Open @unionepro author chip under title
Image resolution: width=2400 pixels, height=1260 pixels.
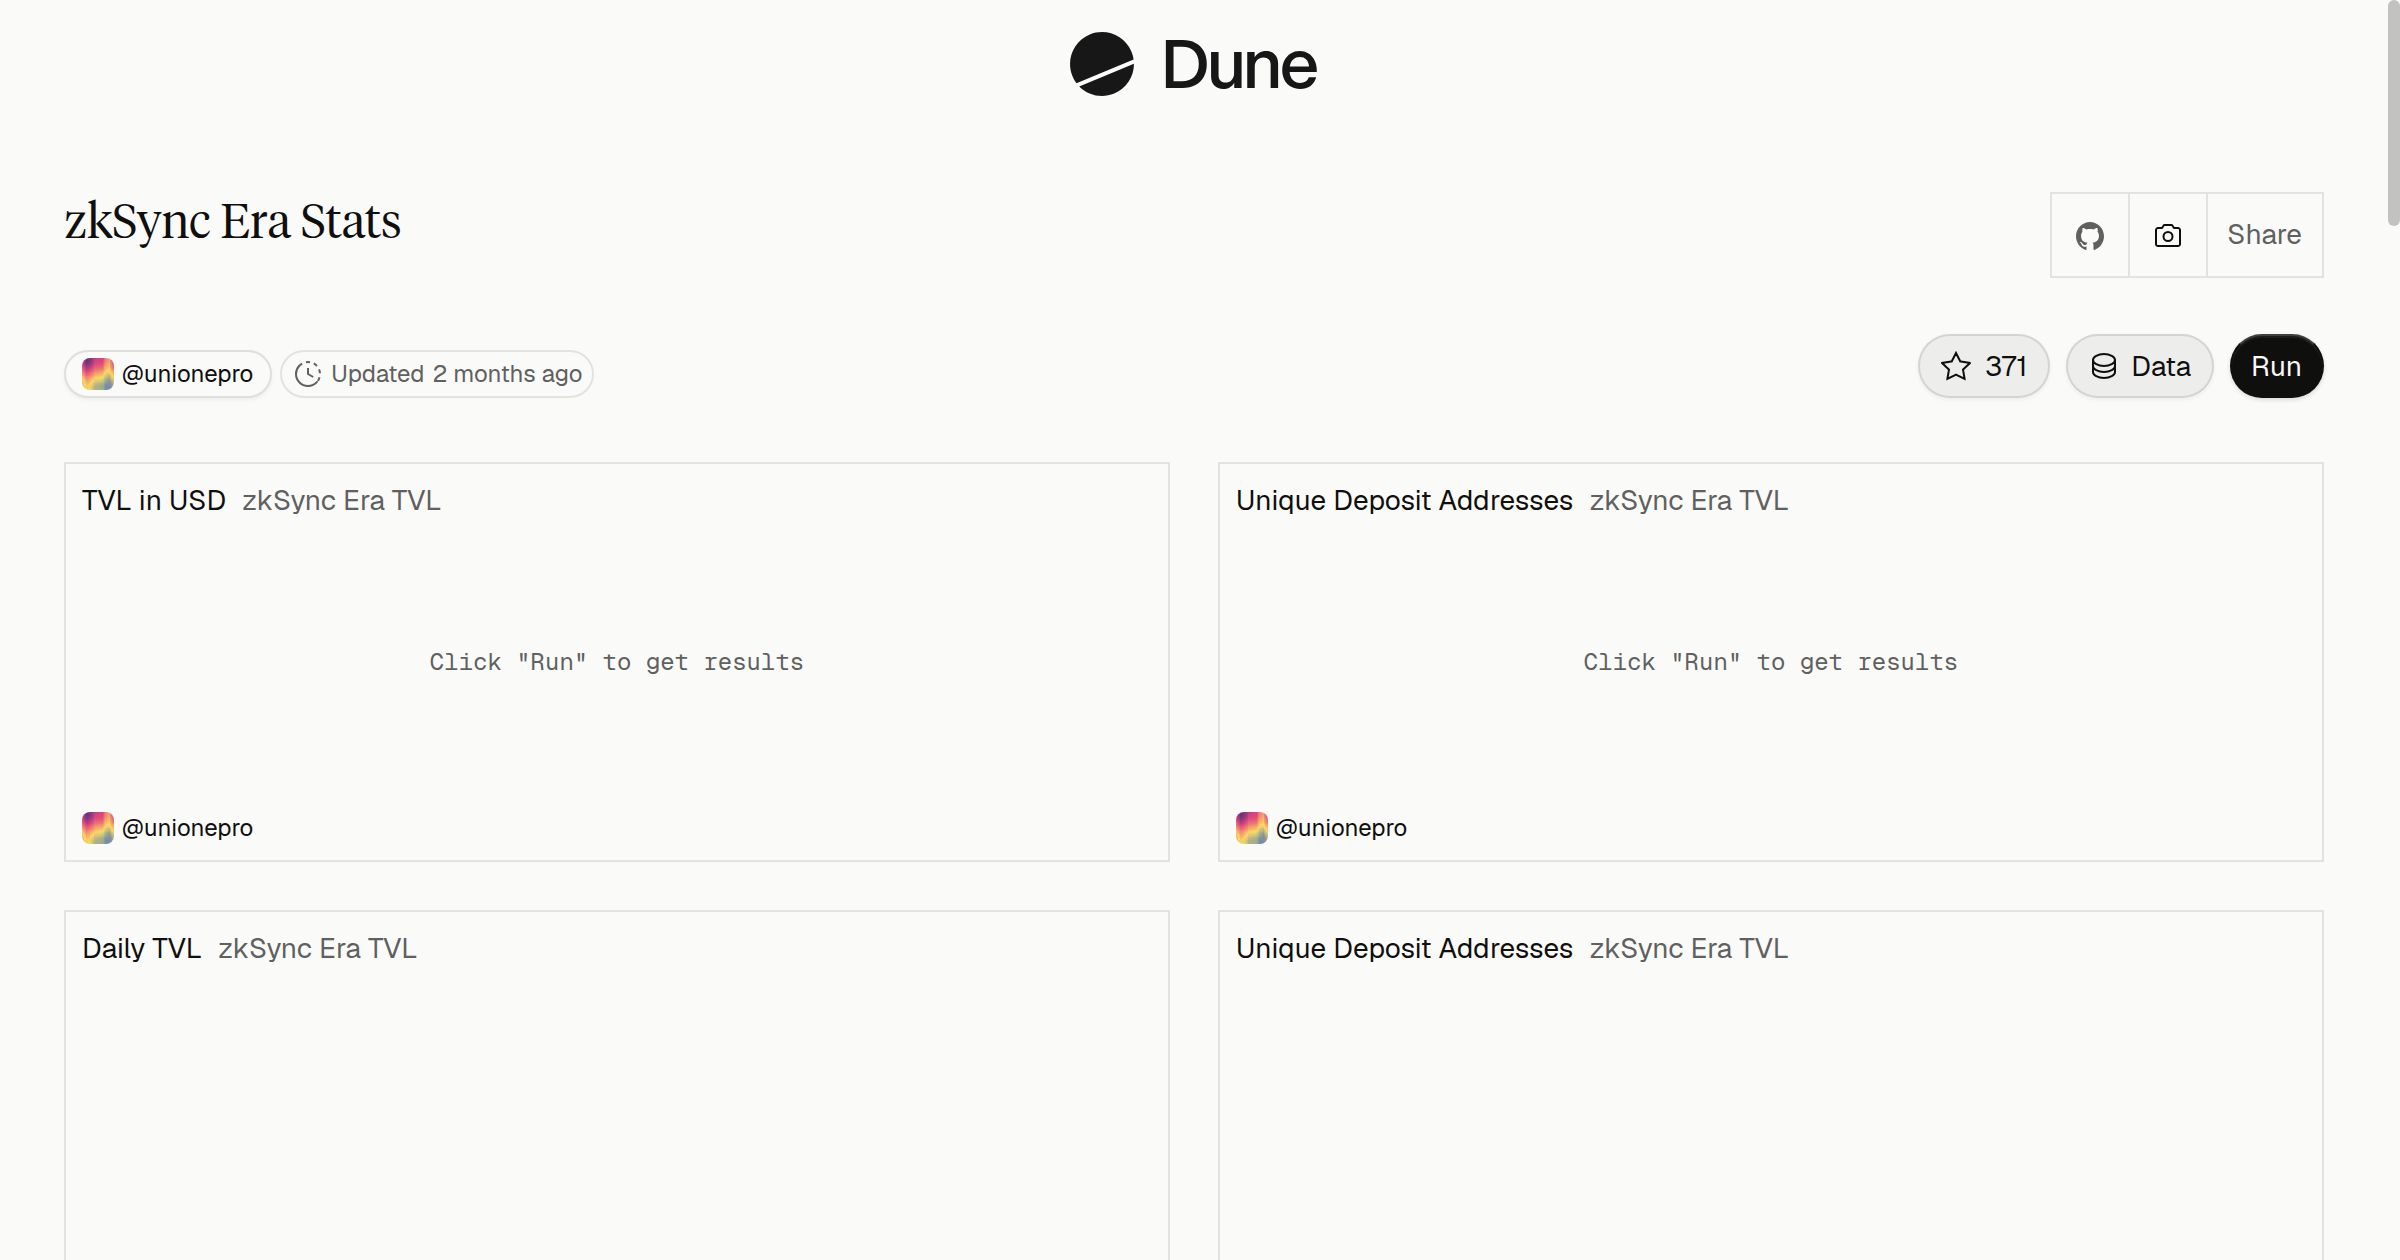pyautogui.click(x=168, y=374)
